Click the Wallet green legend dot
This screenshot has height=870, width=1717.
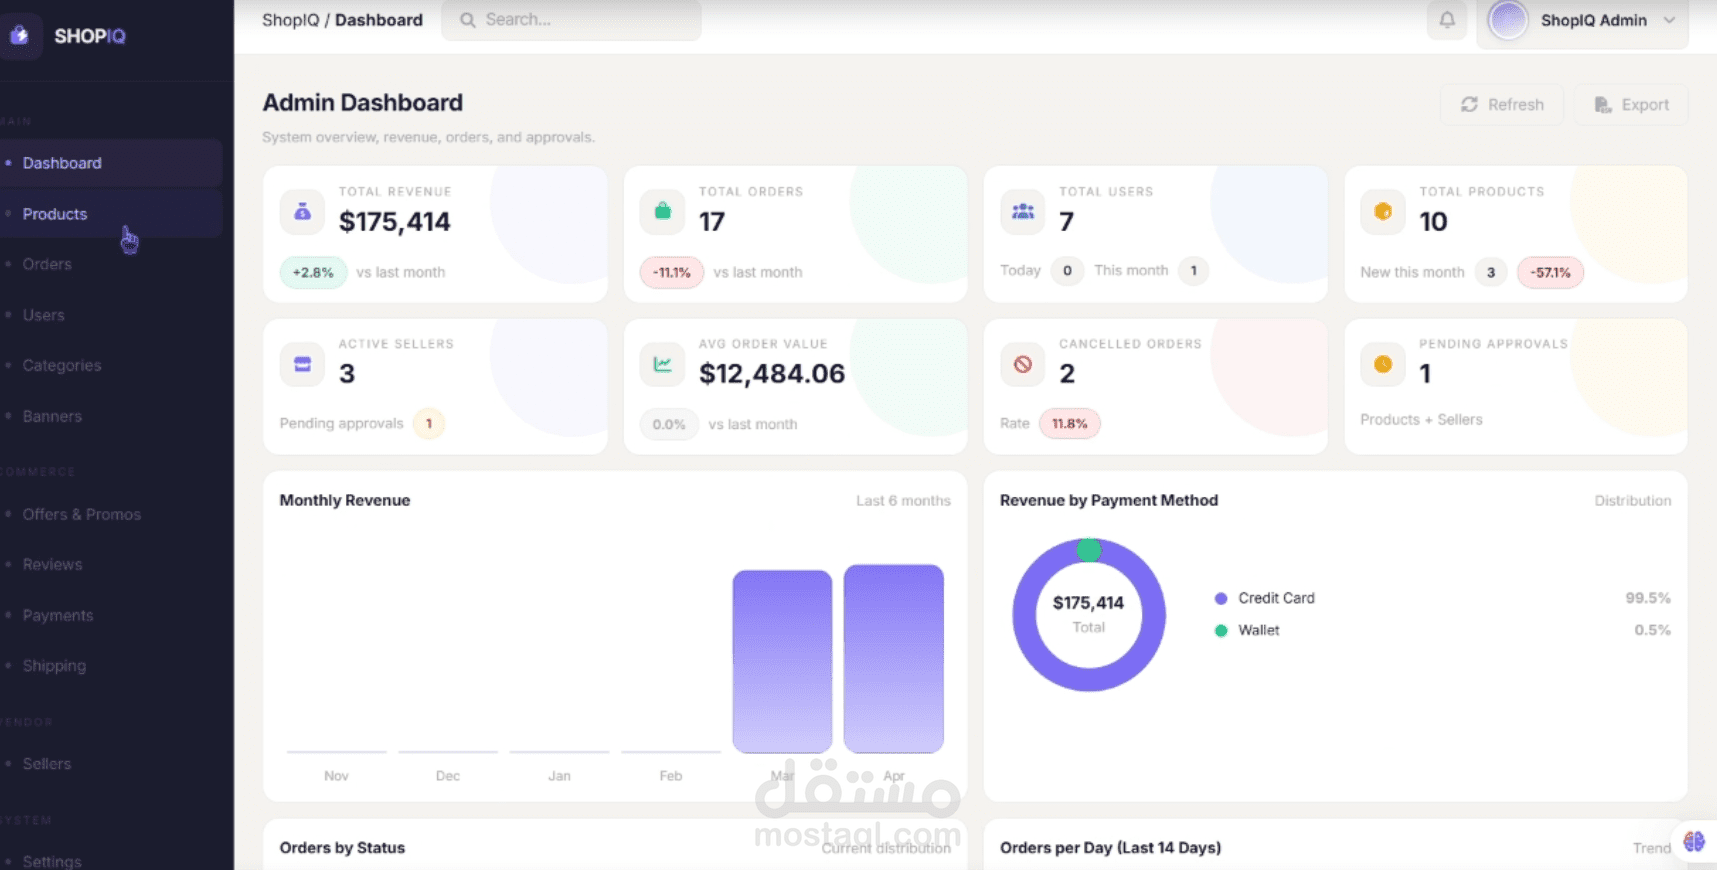[x=1221, y=630]
